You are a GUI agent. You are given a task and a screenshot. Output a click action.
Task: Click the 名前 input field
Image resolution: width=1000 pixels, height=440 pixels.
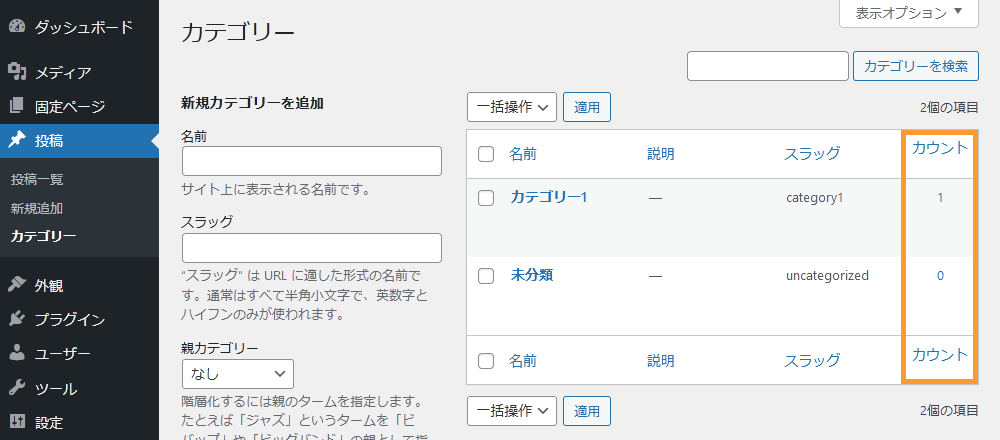312,161
